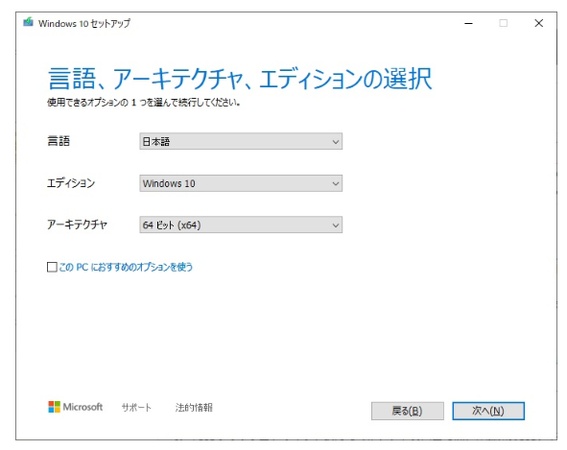Click the 使用できるオプションの 1 つを選んで instruction text

pos(144,103)
